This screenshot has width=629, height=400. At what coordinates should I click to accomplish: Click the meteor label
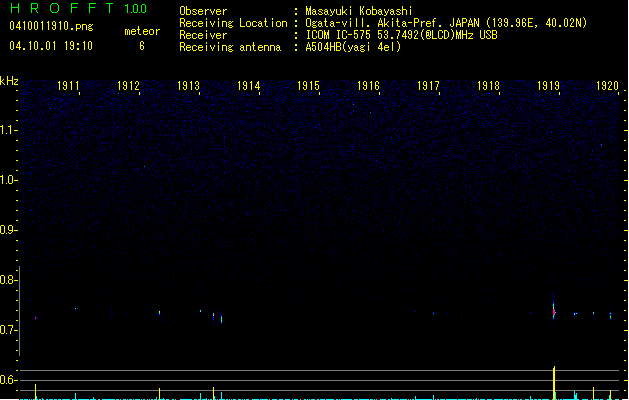(142, 31)
